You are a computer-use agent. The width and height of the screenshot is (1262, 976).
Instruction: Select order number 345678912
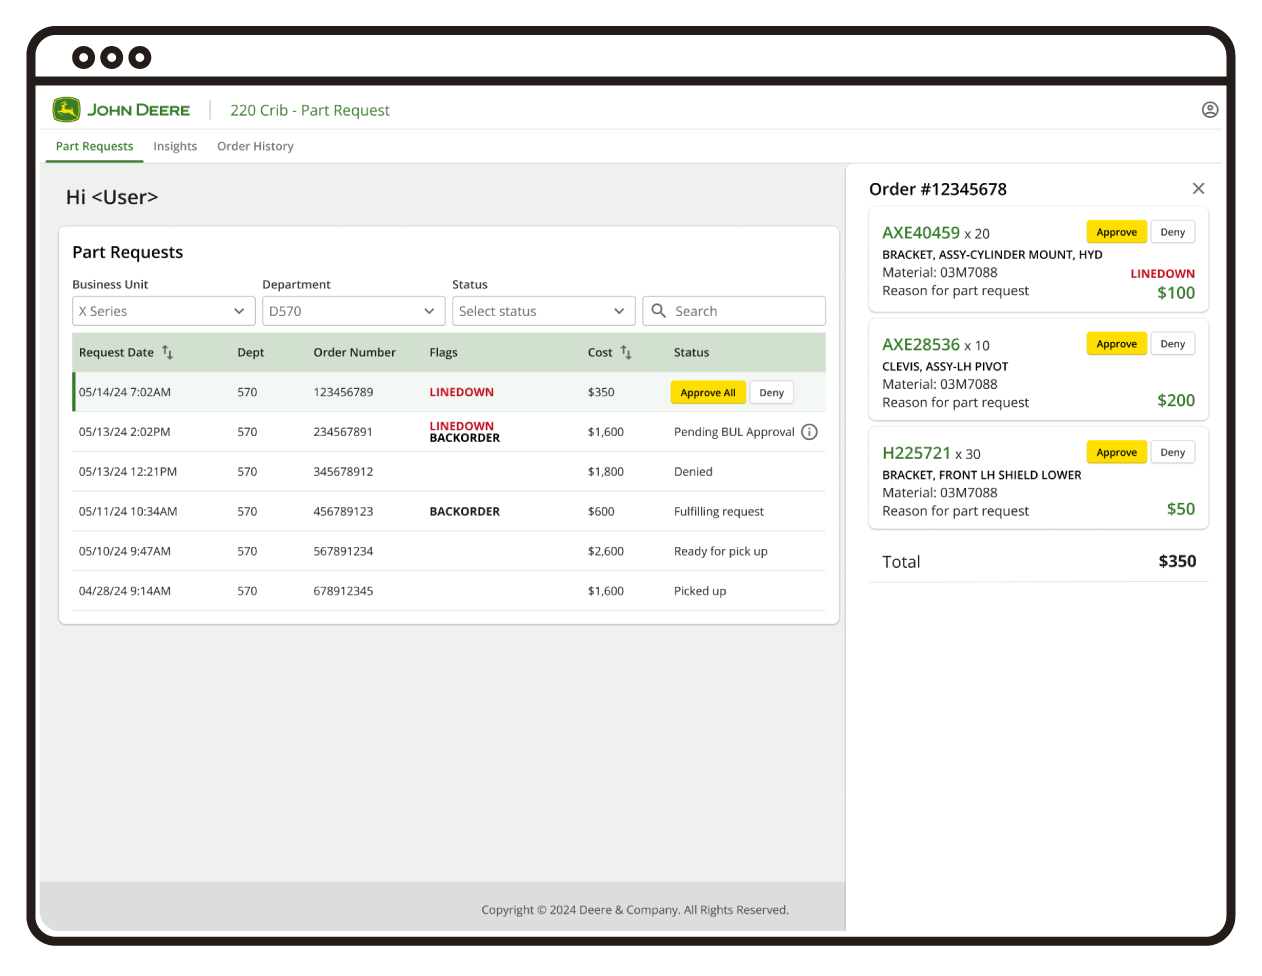[343, 472]
